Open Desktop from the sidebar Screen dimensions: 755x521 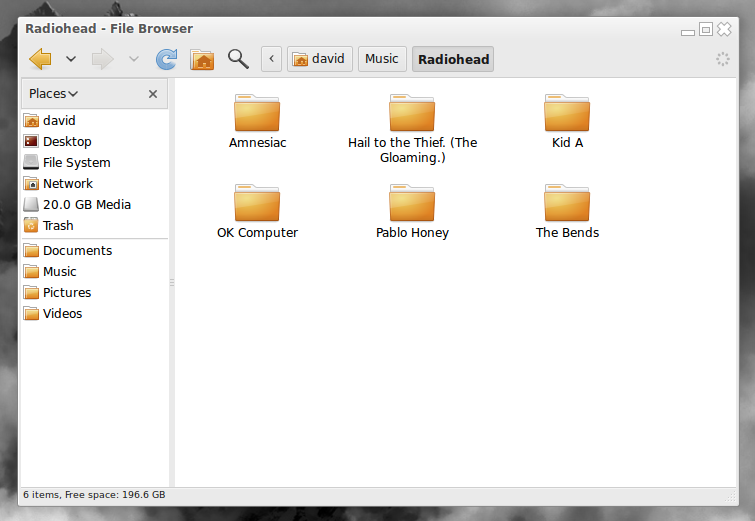(66, 142)
